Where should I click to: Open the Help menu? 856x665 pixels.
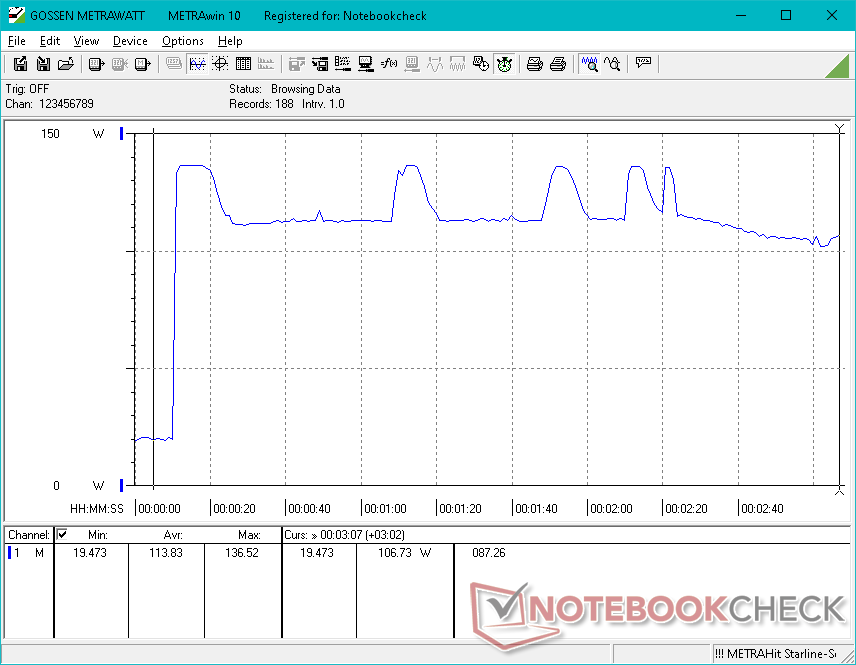[230, 41]
